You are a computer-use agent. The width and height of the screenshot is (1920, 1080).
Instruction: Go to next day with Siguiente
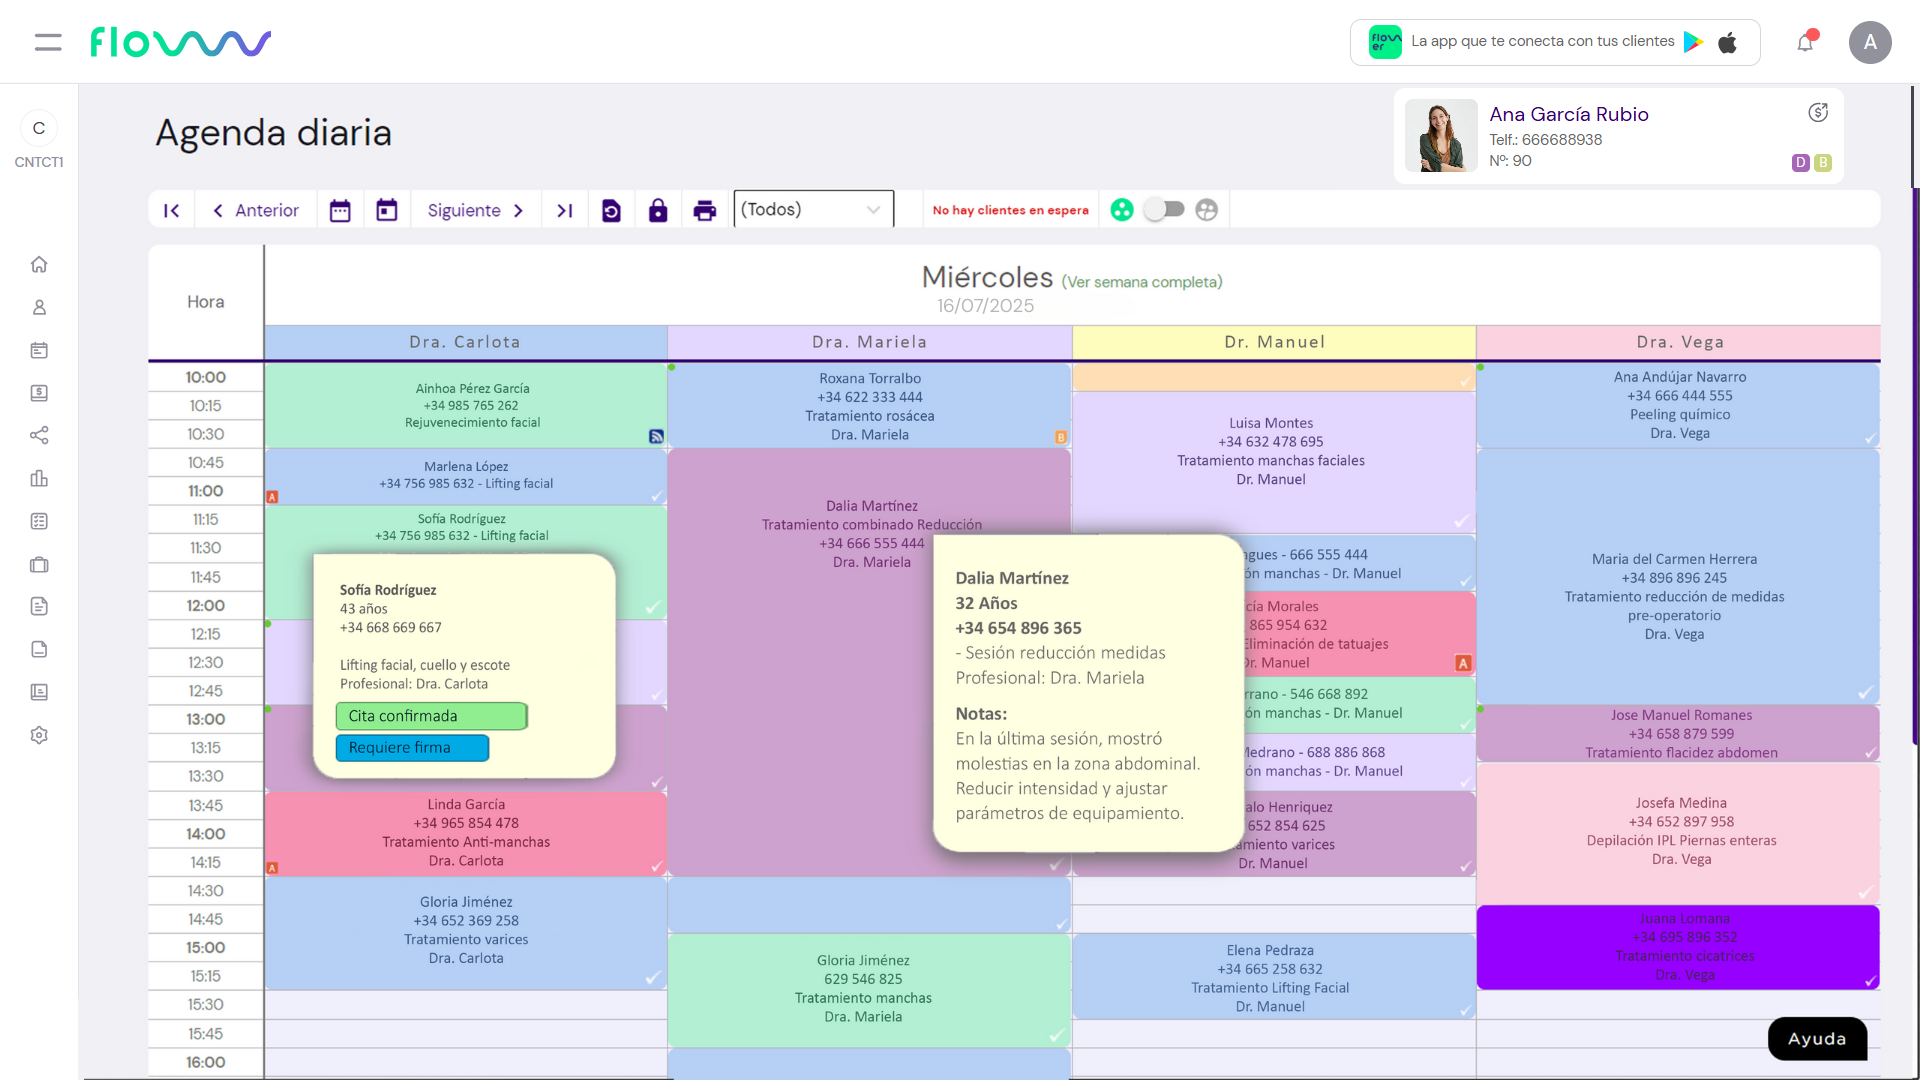click(x=475, y=211)
